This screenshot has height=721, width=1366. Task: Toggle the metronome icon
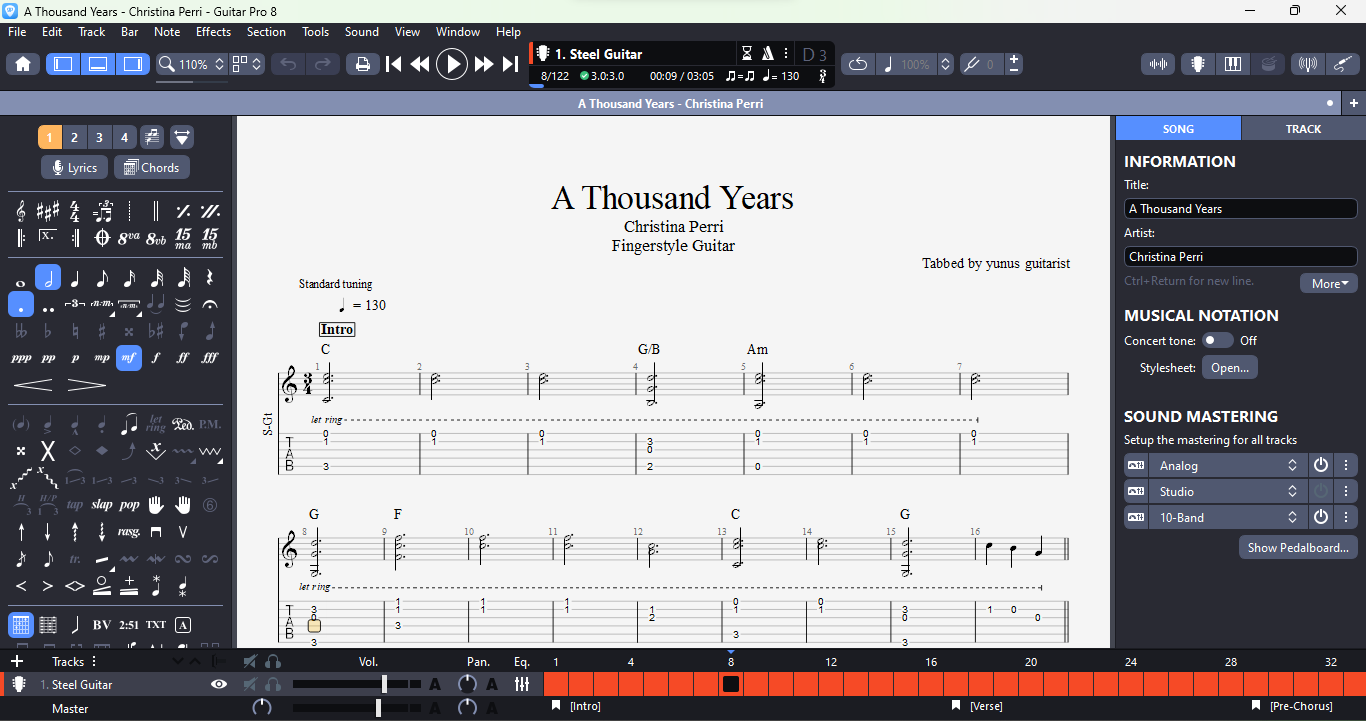click(767, 53)
